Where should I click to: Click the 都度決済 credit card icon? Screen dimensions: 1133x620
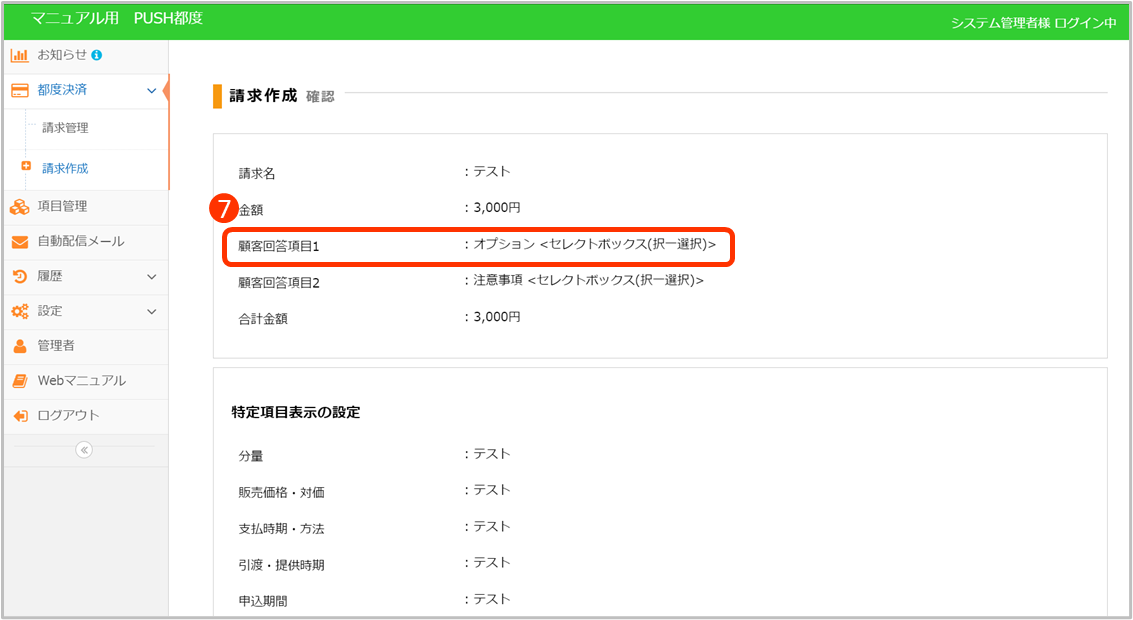pyautogui.click(x=19, y=90)
